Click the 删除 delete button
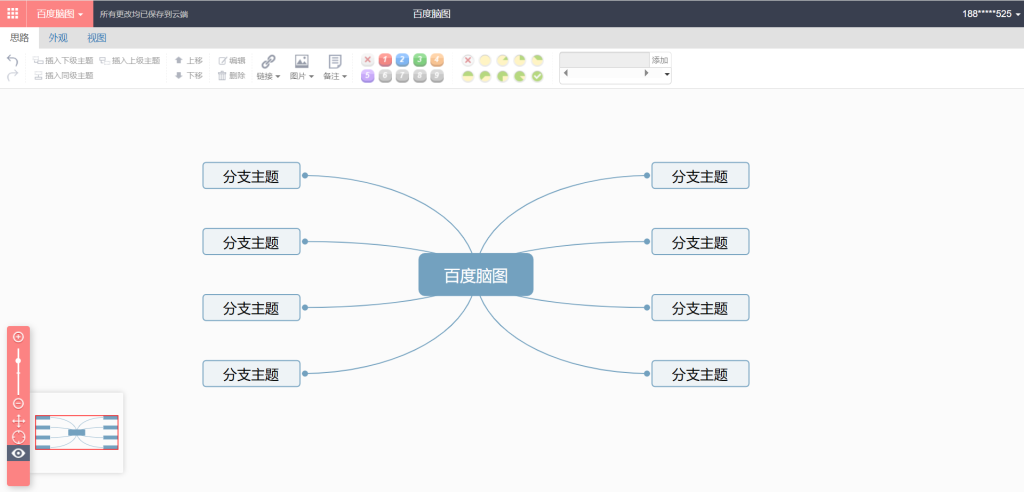Viewport: 1024px width, 492px height. [232, 76]
